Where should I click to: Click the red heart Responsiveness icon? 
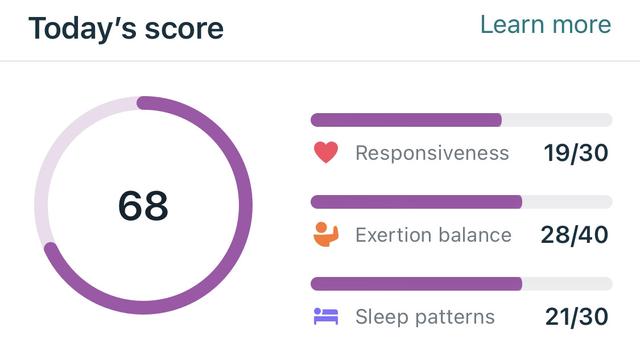(326, 153)
